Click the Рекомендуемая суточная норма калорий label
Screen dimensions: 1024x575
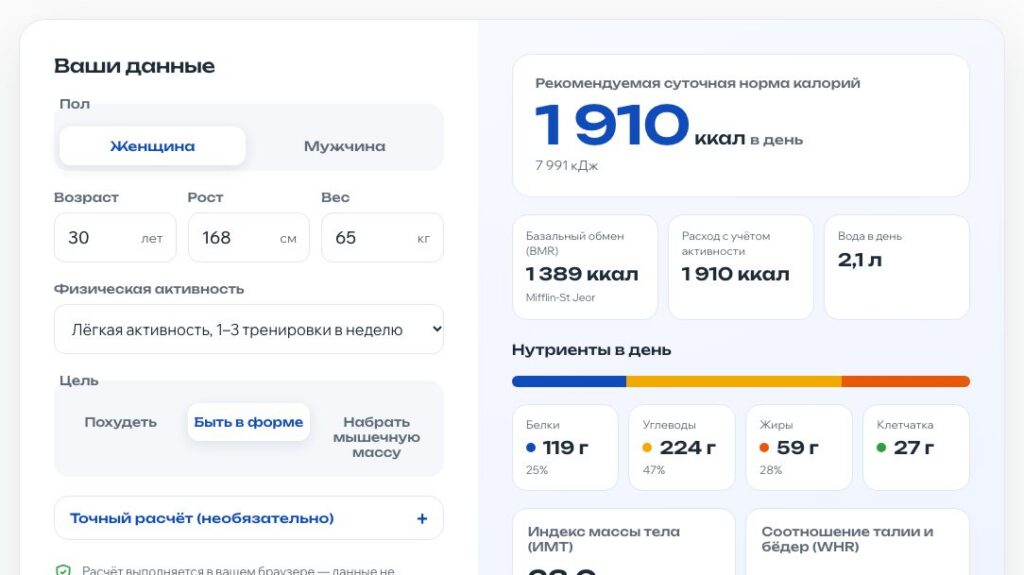697,83
